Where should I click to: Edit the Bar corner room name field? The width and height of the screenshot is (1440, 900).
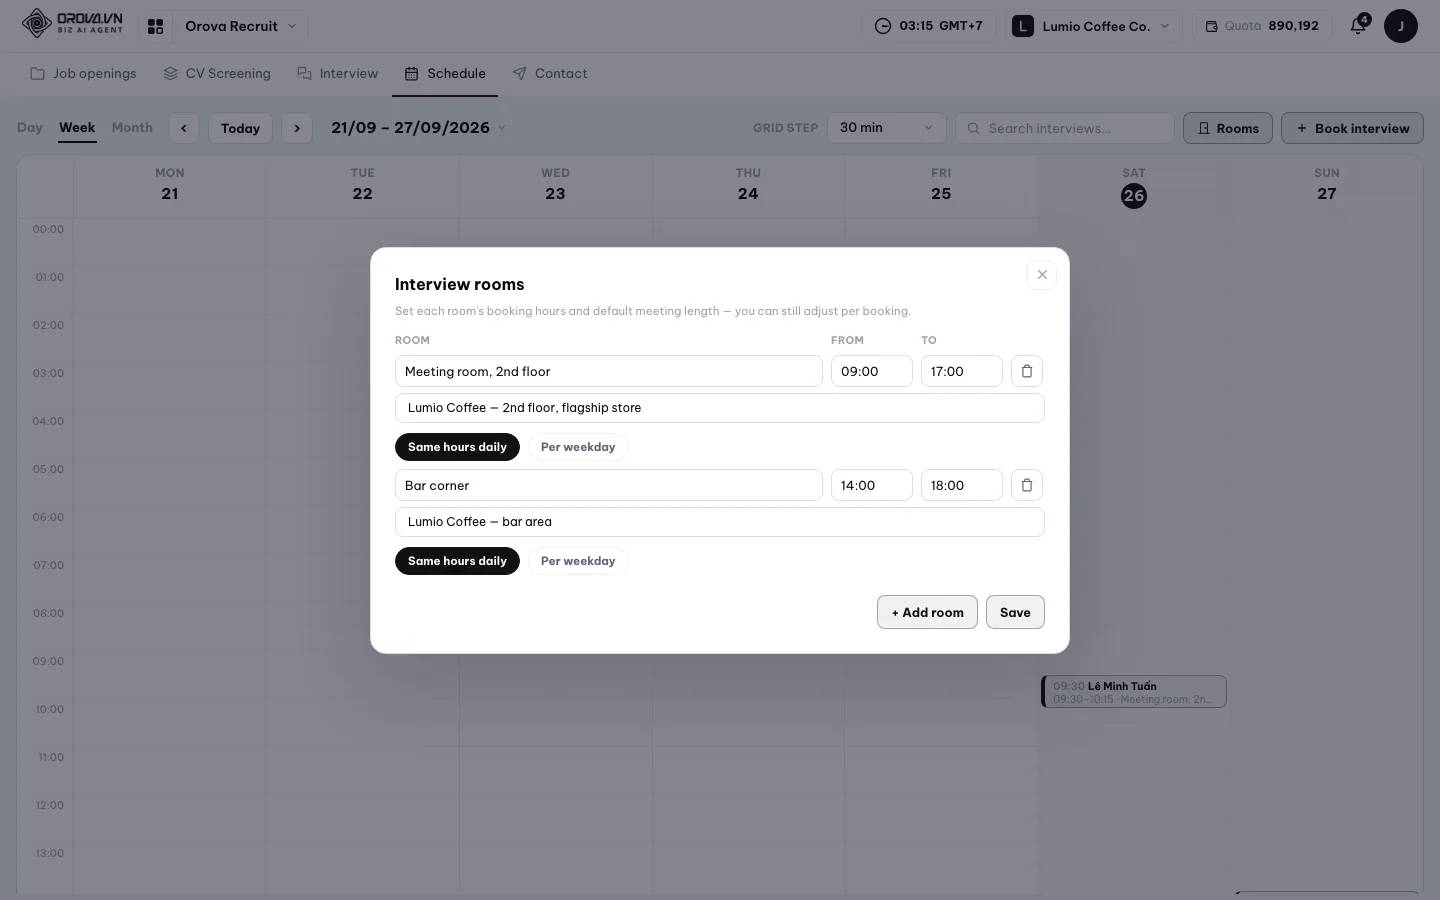[x=609, y=485]
